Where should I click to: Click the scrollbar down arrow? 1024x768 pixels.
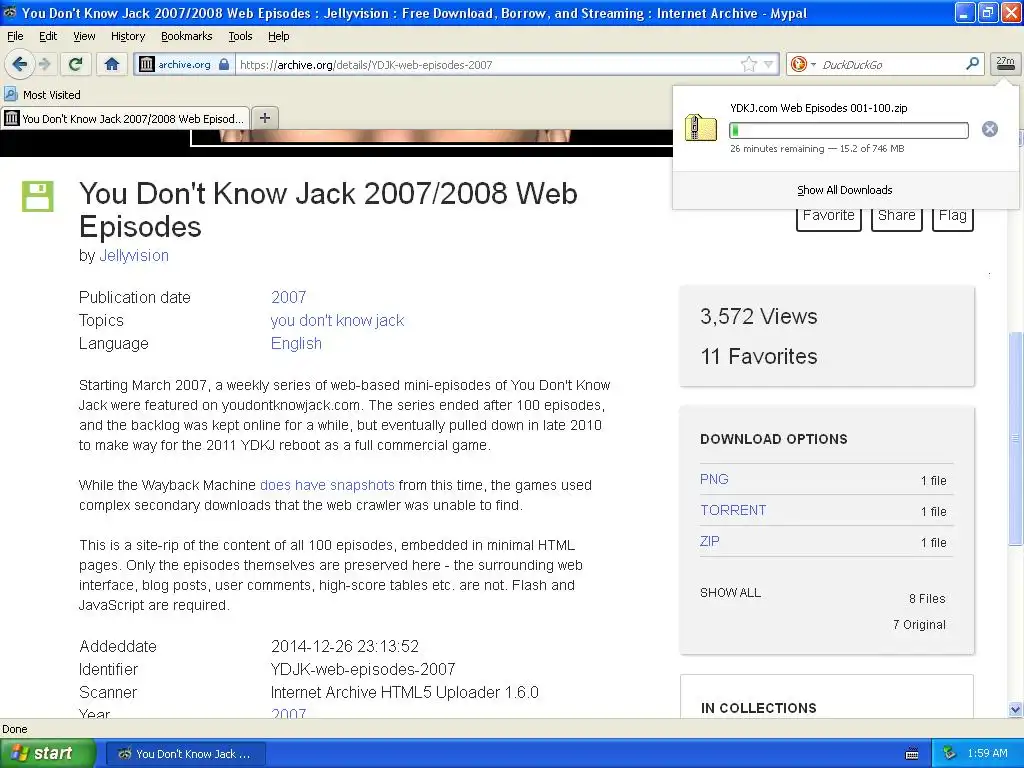1016,710
